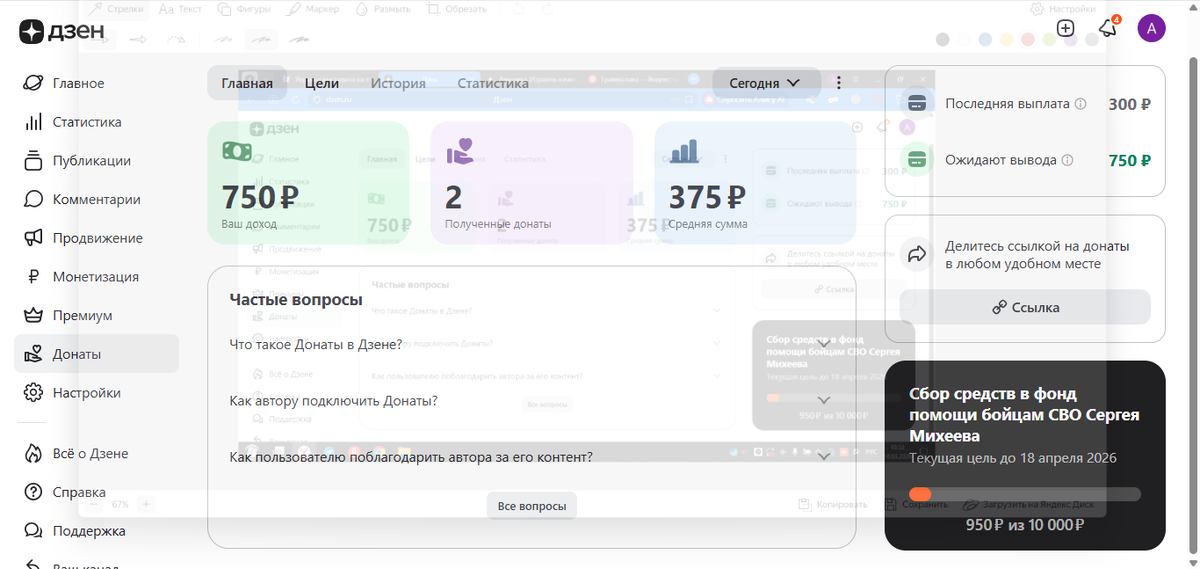Open Публикации stack icon in the sidebar
This screenshot has height=569, width=1200.
coord(33,160)
